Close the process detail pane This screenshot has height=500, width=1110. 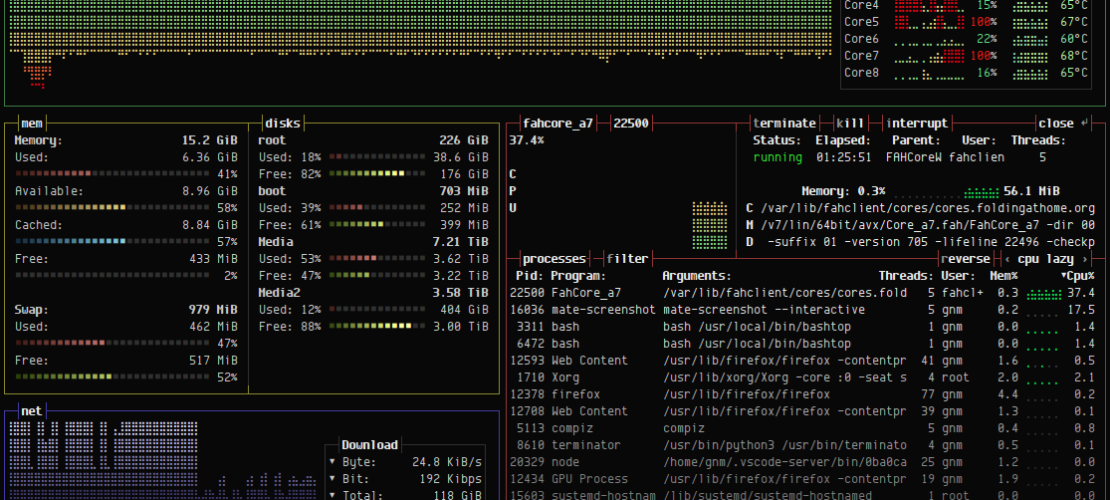point(1055,124)
